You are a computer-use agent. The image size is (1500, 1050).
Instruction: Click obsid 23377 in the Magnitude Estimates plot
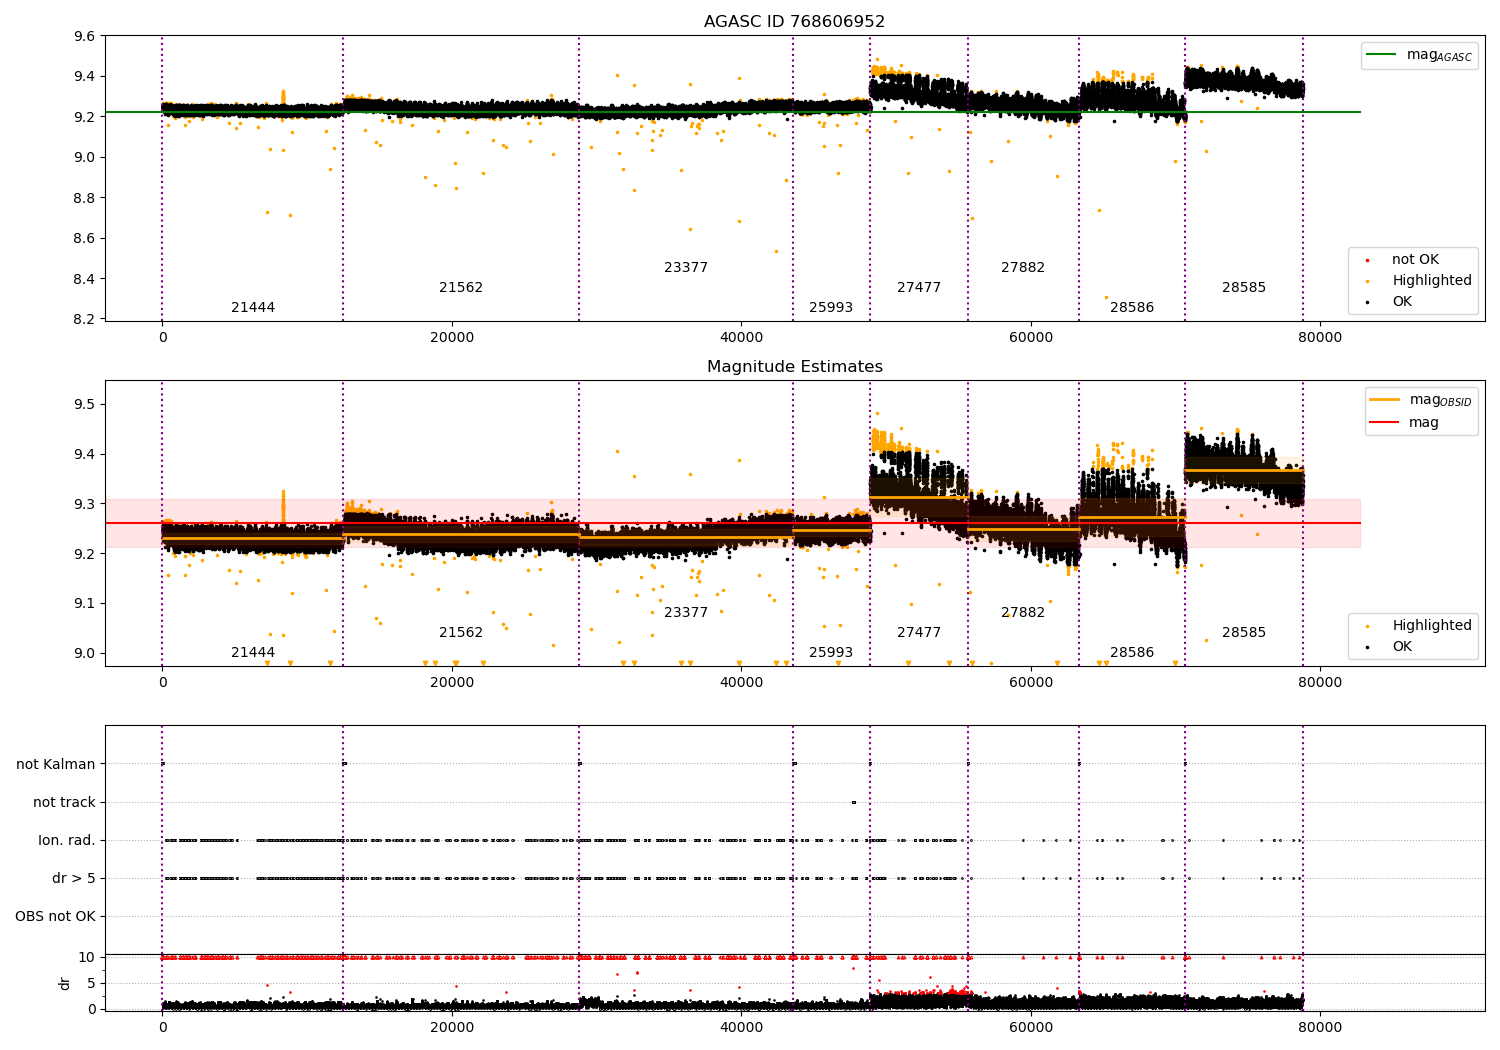click(x=686, y=613)
